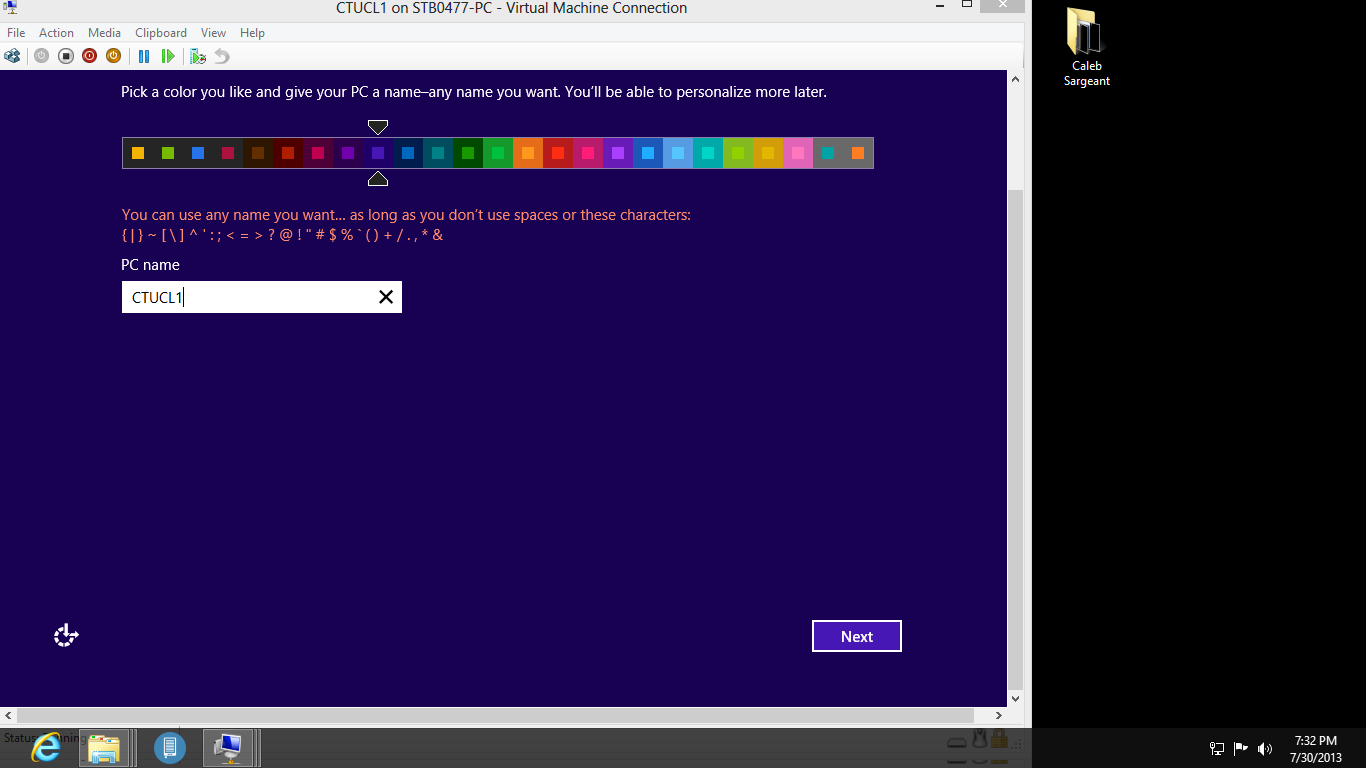This screenshot has width=1366, height=768.
Task: Click the Ctrl+Alt+Delete toolbar icon
Action: click(x=12, y=56)
